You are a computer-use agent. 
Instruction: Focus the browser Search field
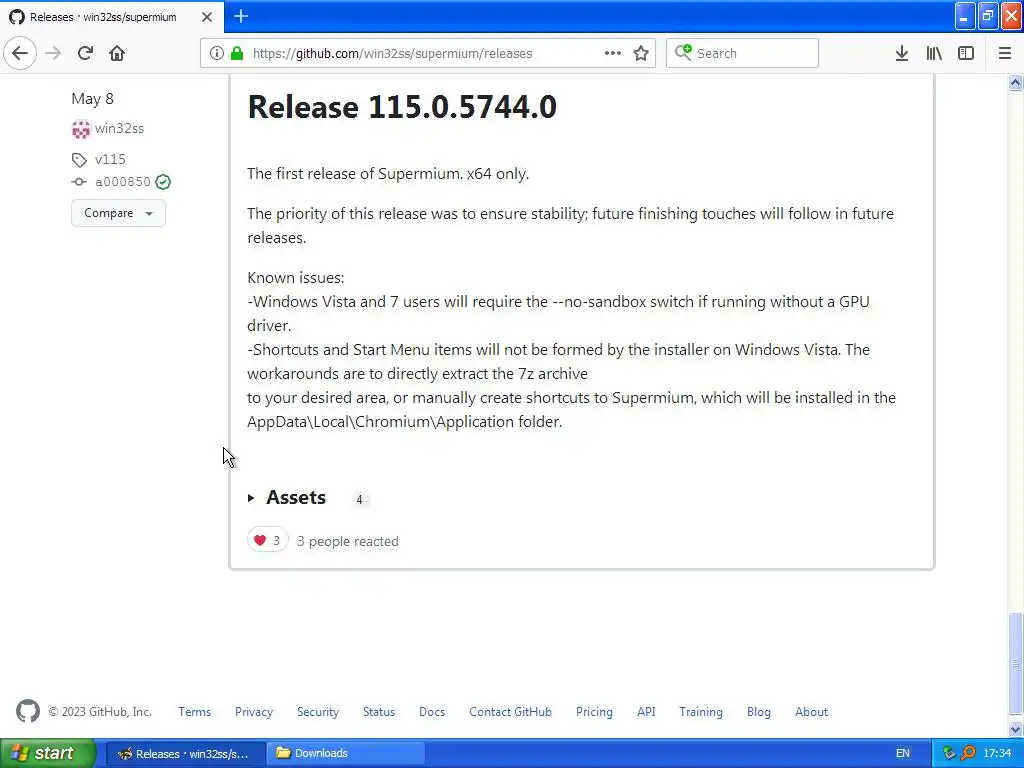742,53
